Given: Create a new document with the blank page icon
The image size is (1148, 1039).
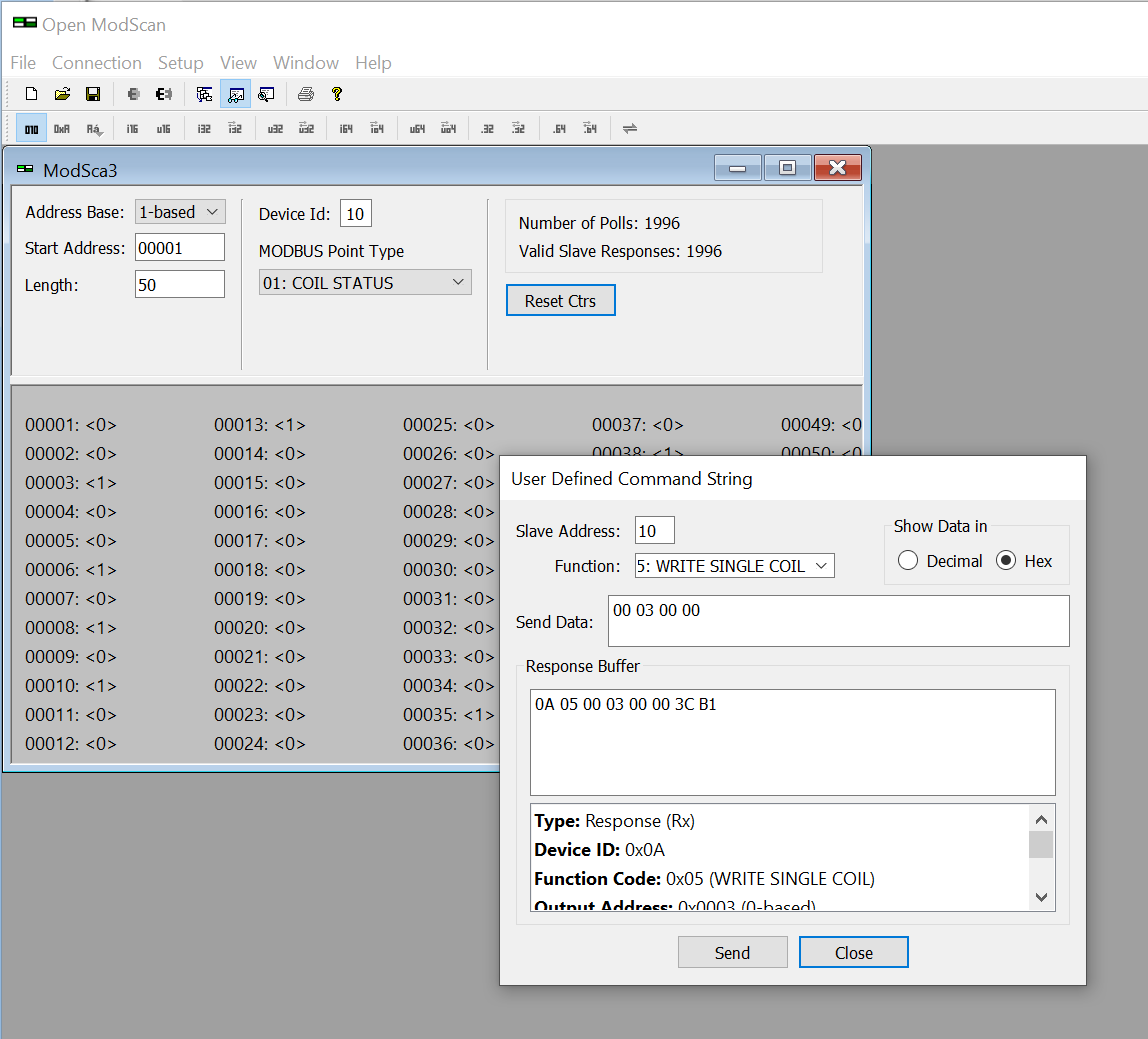Looking at the screenshot, I should pos(31,94).
